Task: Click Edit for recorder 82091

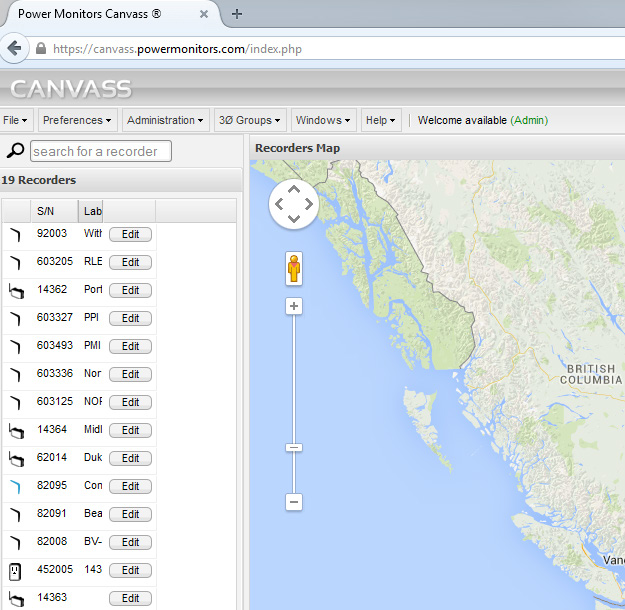Action: pos(130,514)
